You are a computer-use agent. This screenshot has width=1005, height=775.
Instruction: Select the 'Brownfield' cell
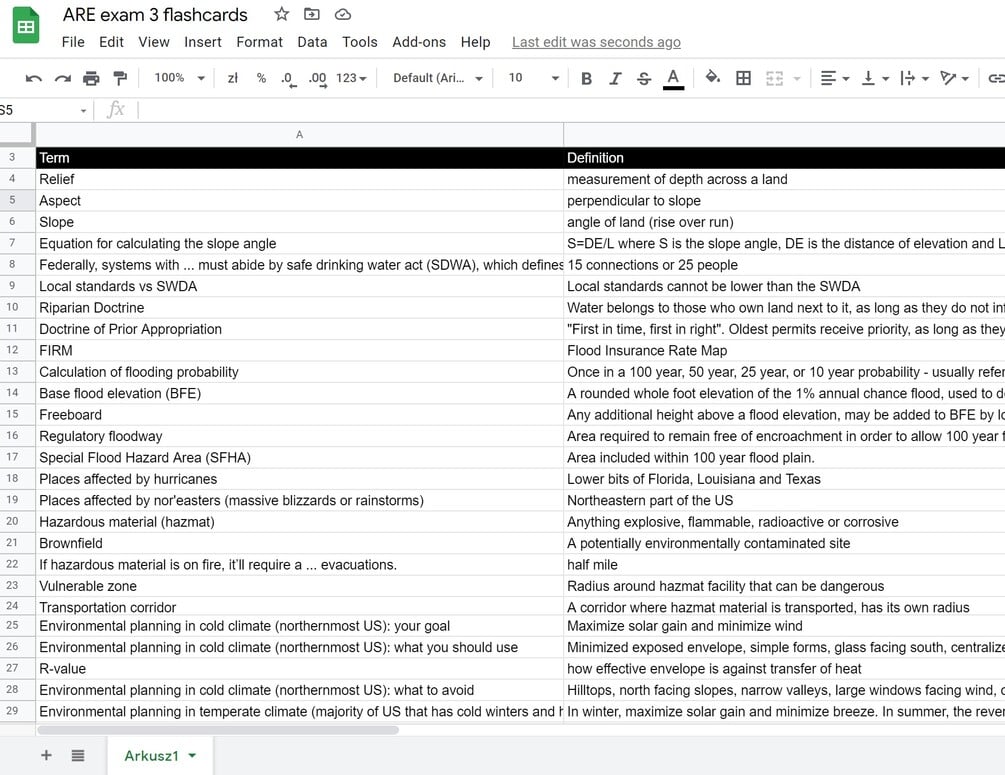point(299,543)
